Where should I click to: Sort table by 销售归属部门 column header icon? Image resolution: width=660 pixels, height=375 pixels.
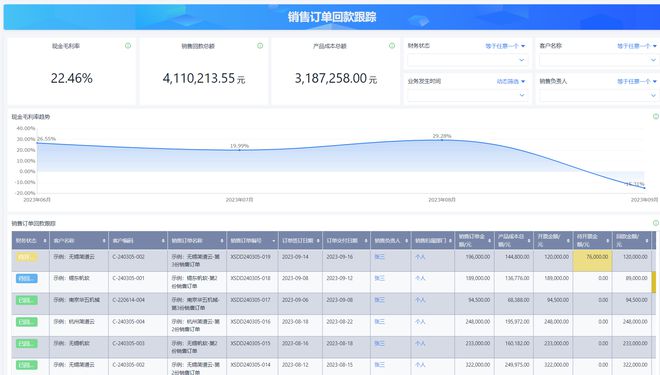point(450,241)
